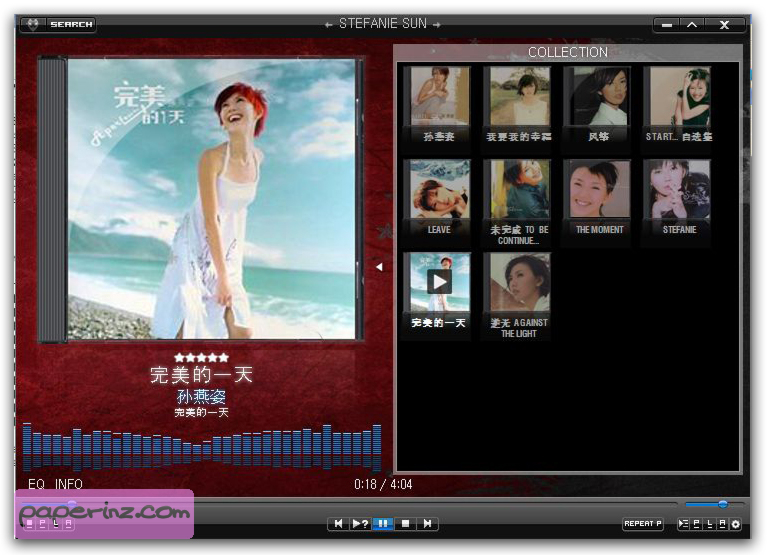768x555 pixels.
Task: Click the compact mode up-arrow button
Action: coord(692,24)
